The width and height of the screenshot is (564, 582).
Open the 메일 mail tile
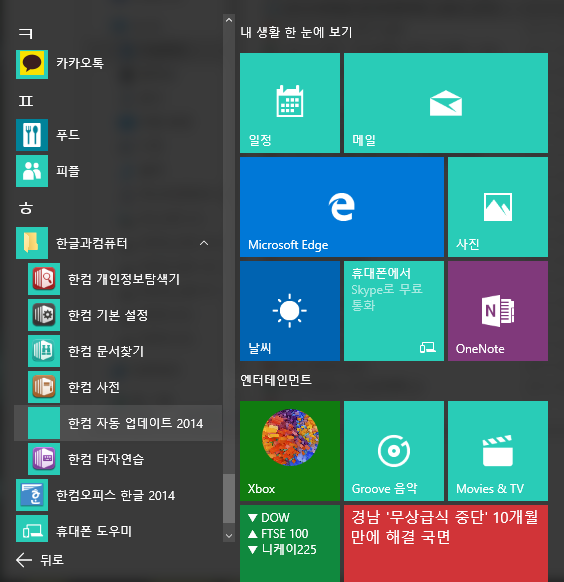coord(446,103)
